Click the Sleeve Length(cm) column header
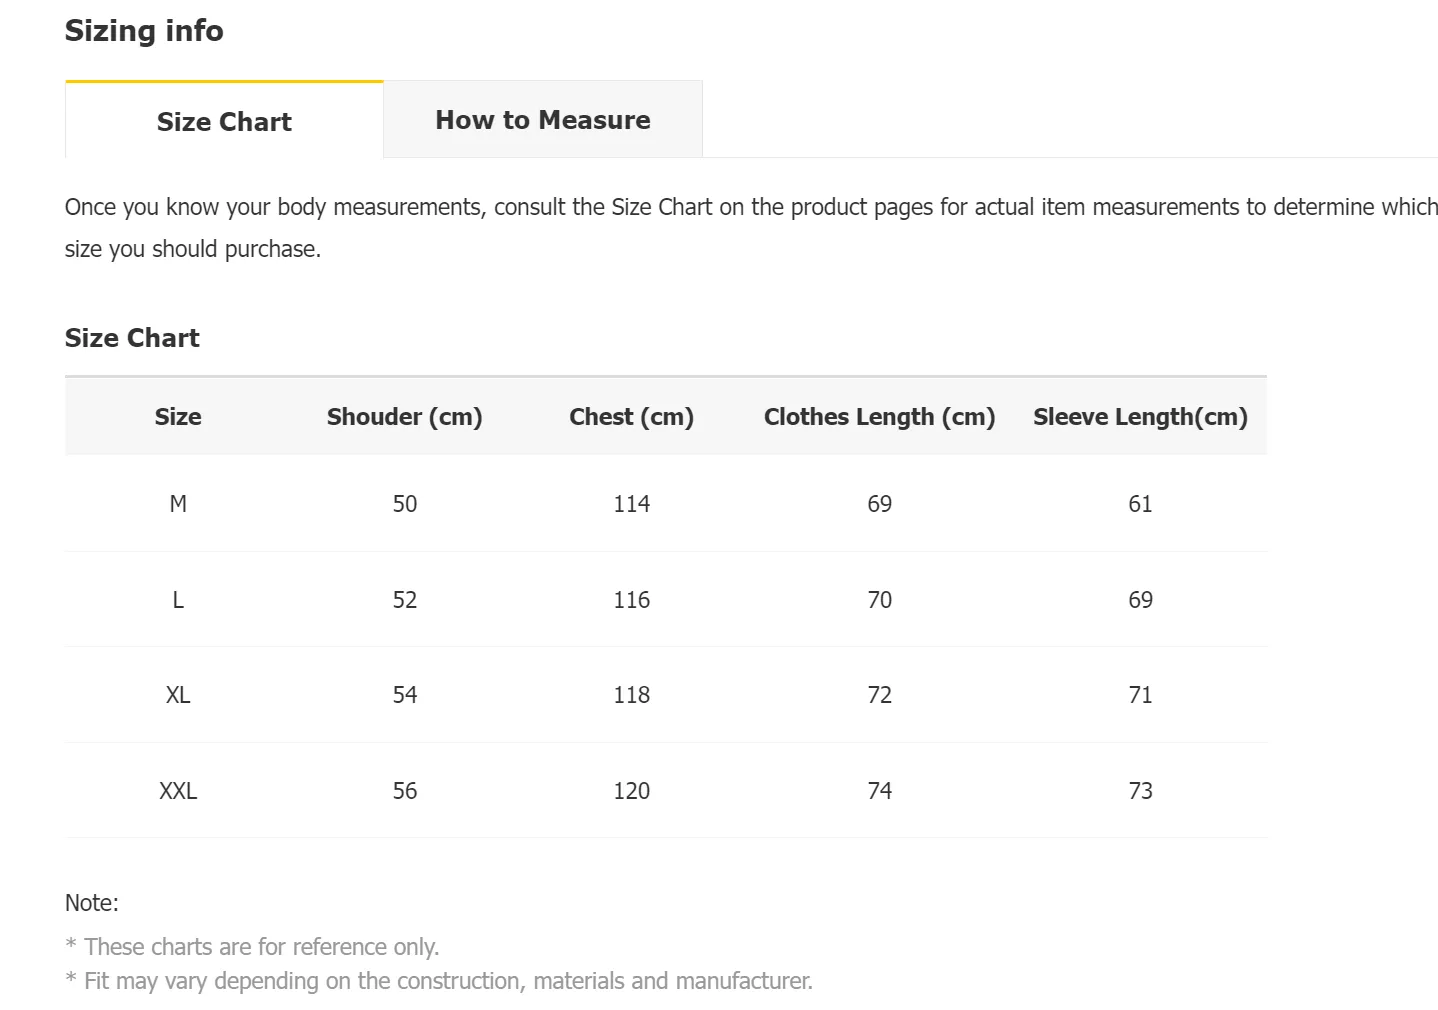The height and width of the screenshot is (1010, 1438). (x=1140, y=417)
